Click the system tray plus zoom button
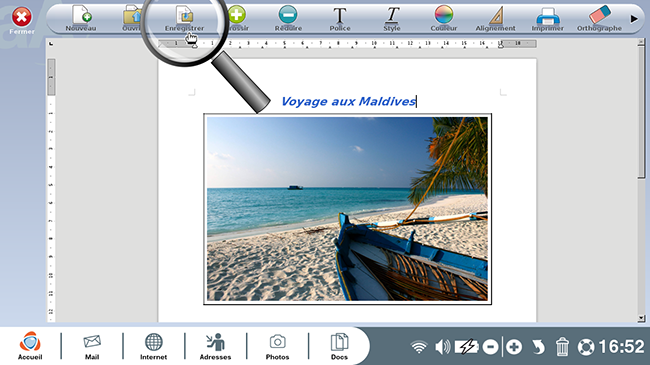Viewport: 650px width, 365px height. coord(514,347)
